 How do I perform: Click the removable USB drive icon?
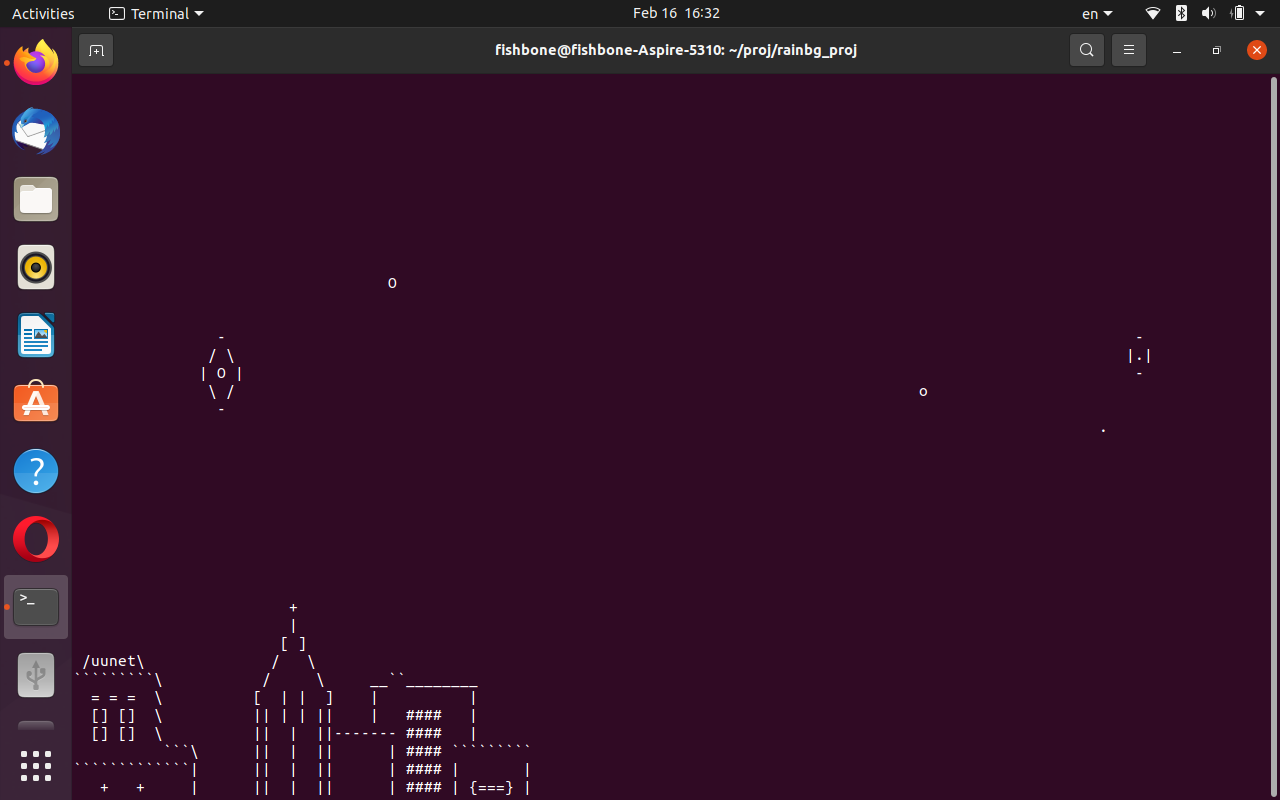(x=36, y=674)
